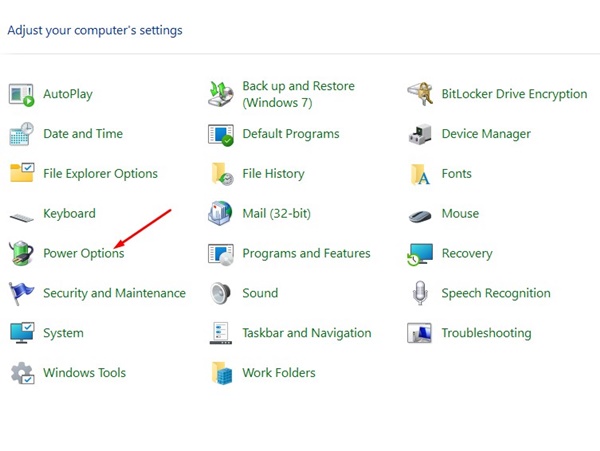Viewport: 600px width, 451px height.
Task: Click the Sound speaker icon
Action: tap(221, 293)
